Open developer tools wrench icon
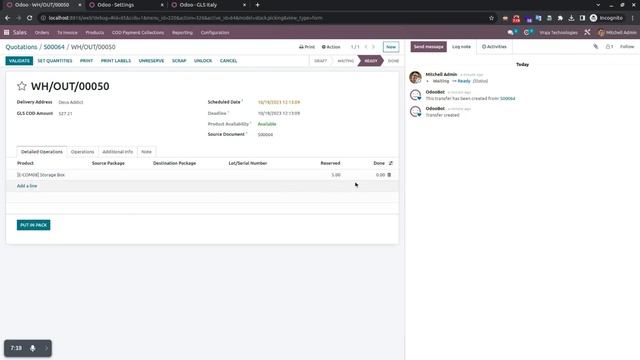This screenshot has height=360, width=640. (587, 32)
